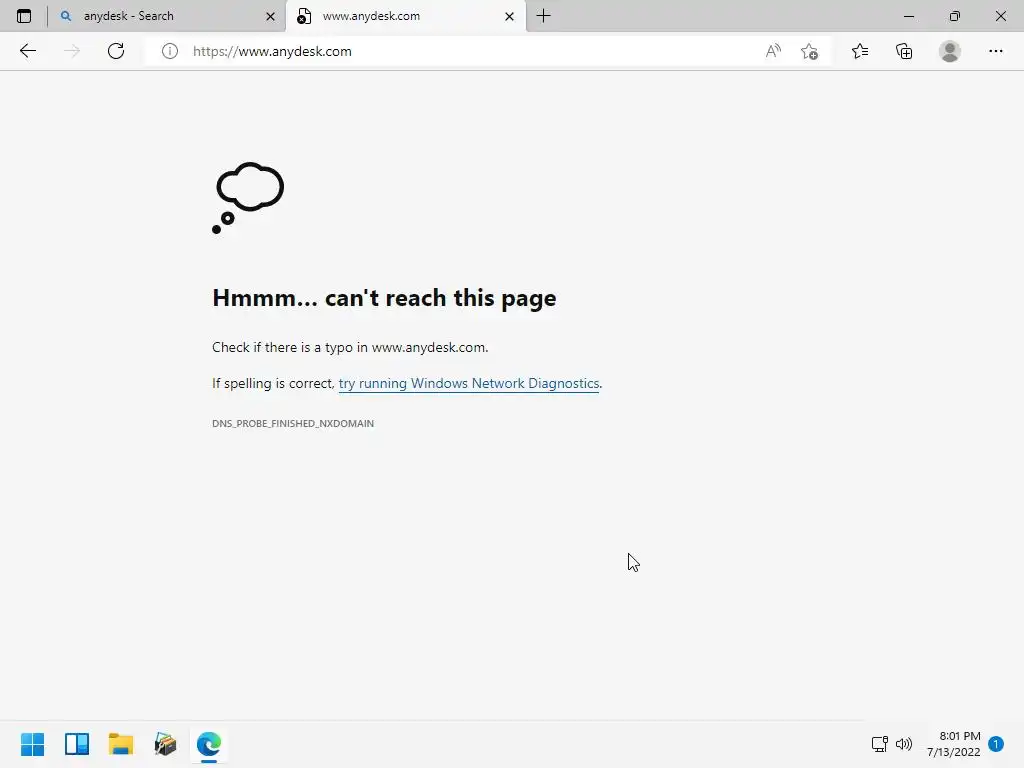This screenshot has height=768, width=1024.
Task: Open the Windows Start menu
Action: coord(33,744)
